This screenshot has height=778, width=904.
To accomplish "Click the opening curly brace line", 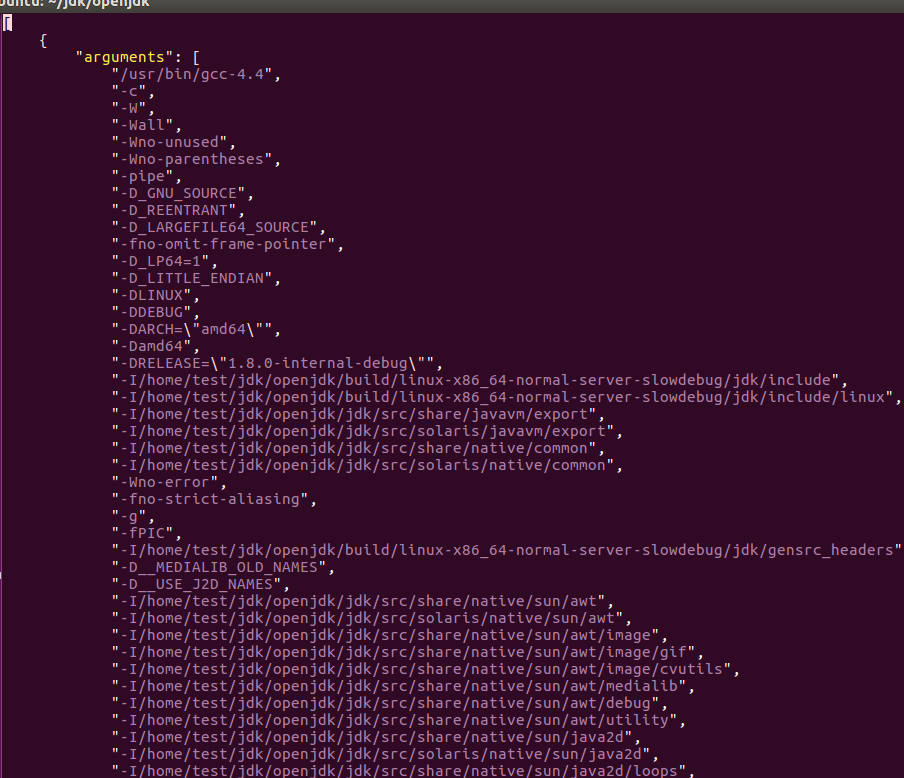I will [x=43, y=40].
